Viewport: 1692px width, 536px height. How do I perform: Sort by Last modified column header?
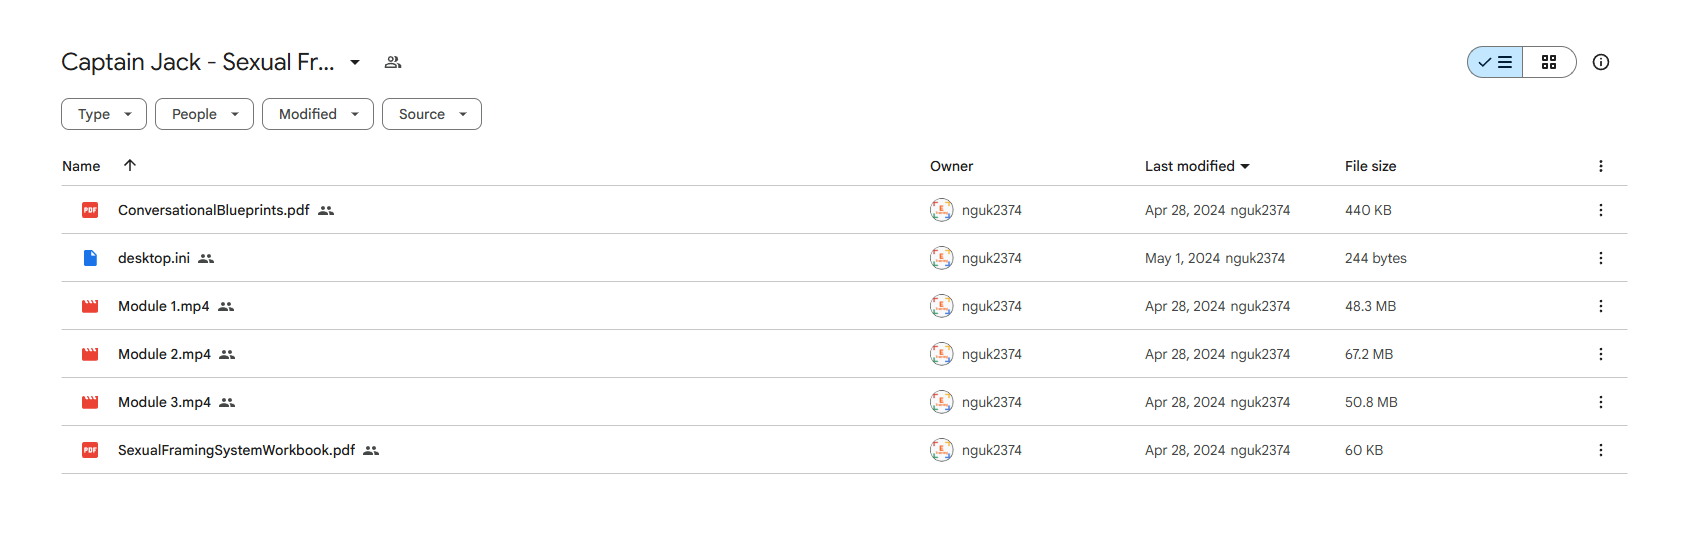coord(1197,166)
